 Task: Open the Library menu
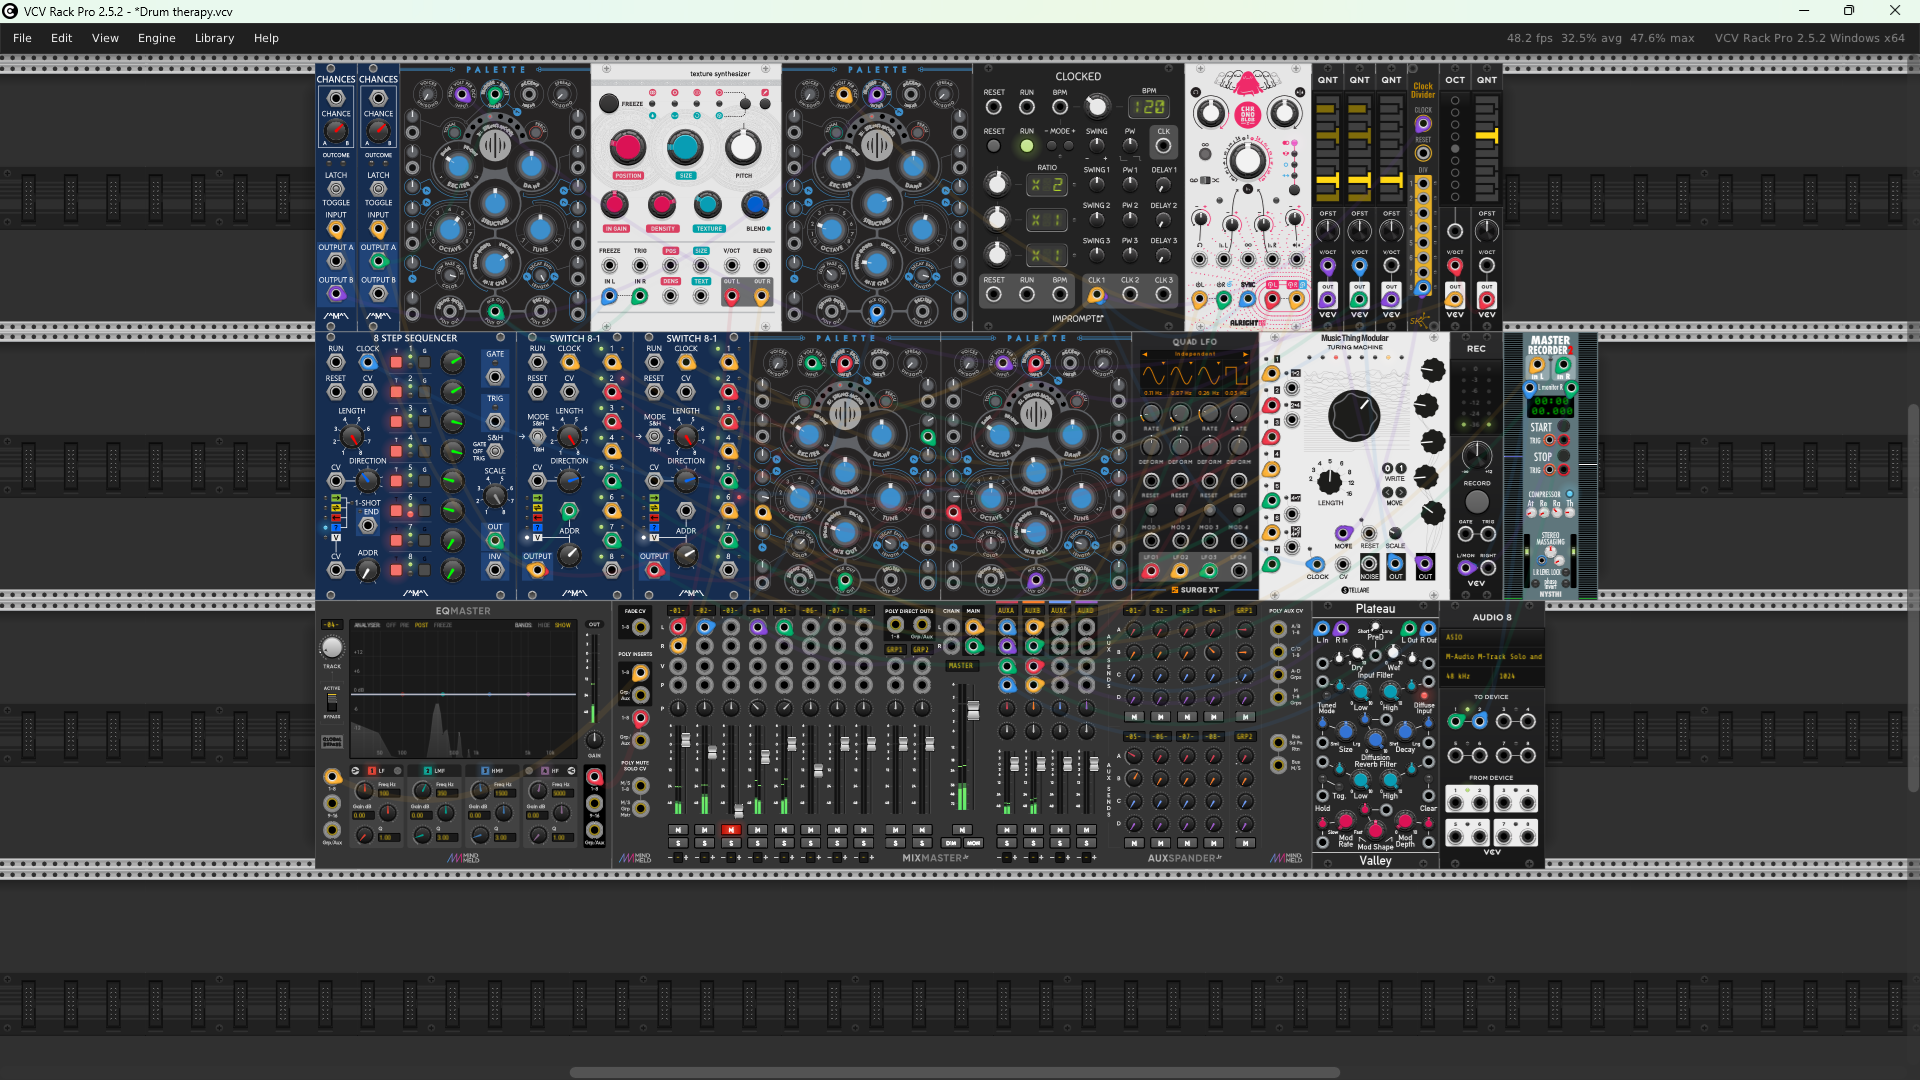(214, 38)
